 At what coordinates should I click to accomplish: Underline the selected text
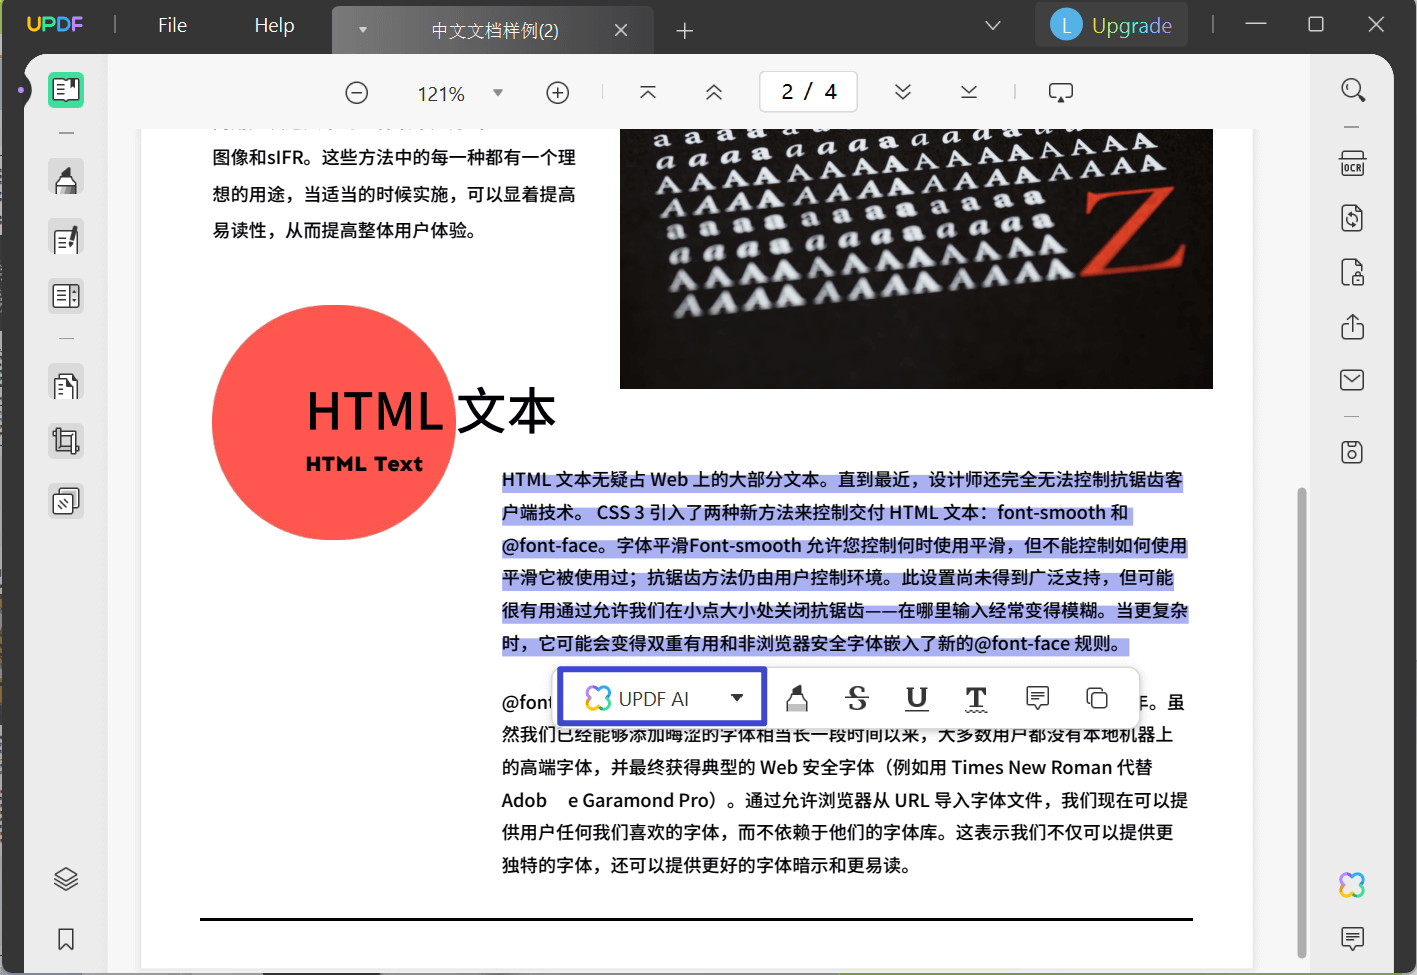pos(916,697)
